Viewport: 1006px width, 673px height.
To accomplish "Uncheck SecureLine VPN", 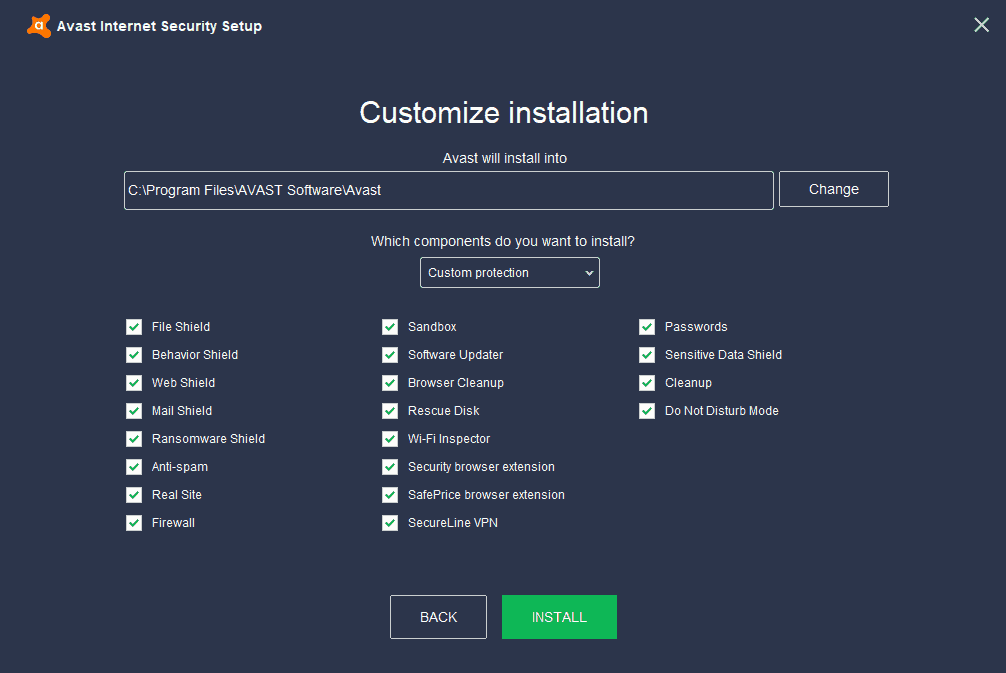I will coord(390,522).
